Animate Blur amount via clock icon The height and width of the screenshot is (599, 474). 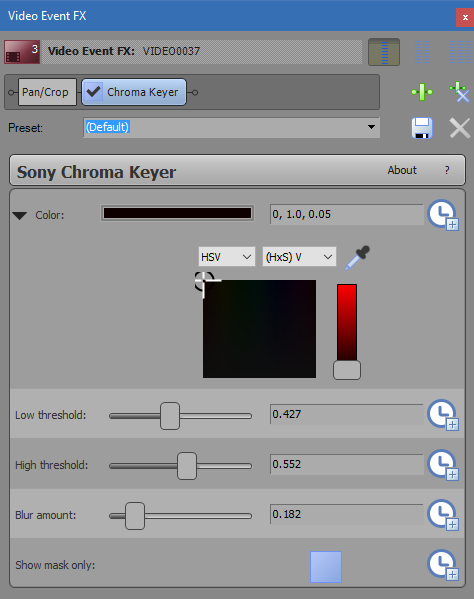[x=443, y=515]
